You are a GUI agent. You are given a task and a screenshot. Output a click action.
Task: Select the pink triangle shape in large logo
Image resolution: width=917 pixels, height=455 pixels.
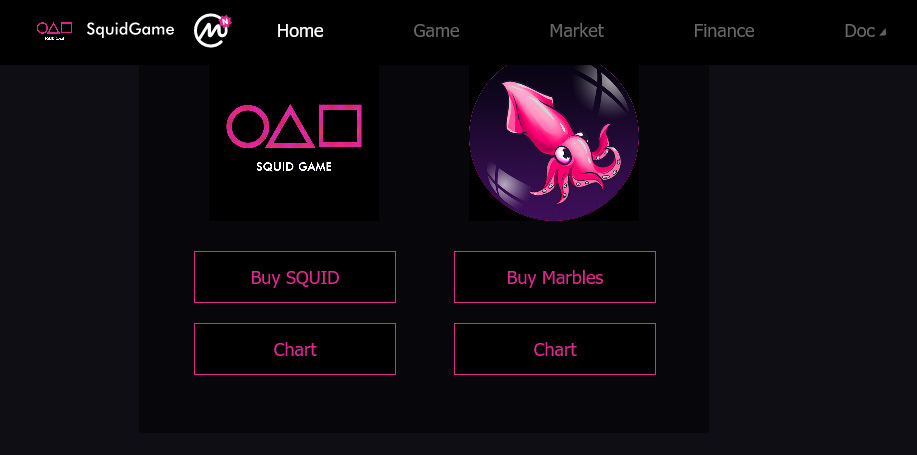[x=291, y=127]
